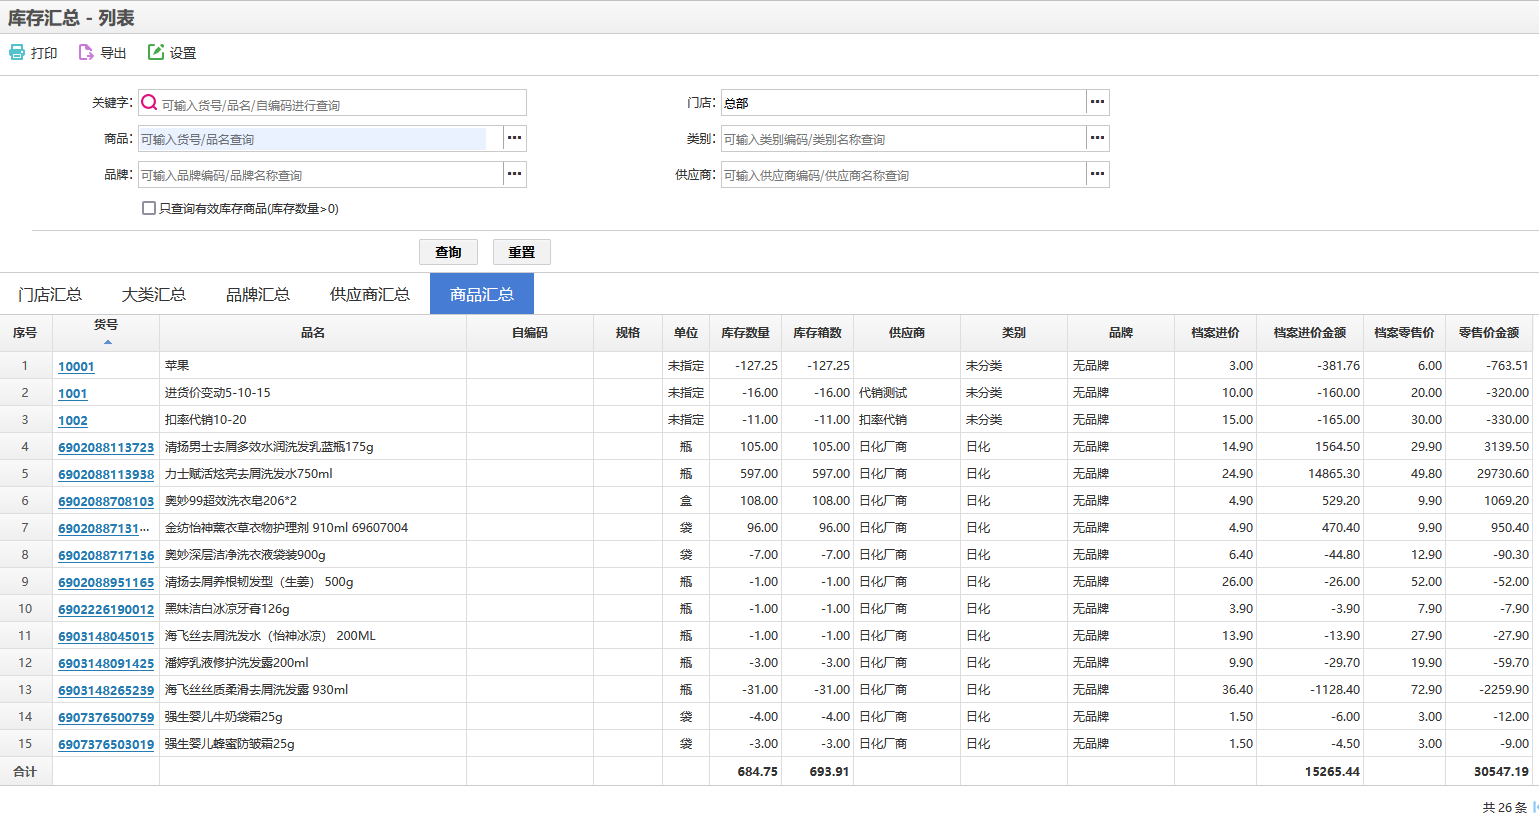Focus the category (类别) input field
The image size is (1539, 817).
[x=903, y=139]
